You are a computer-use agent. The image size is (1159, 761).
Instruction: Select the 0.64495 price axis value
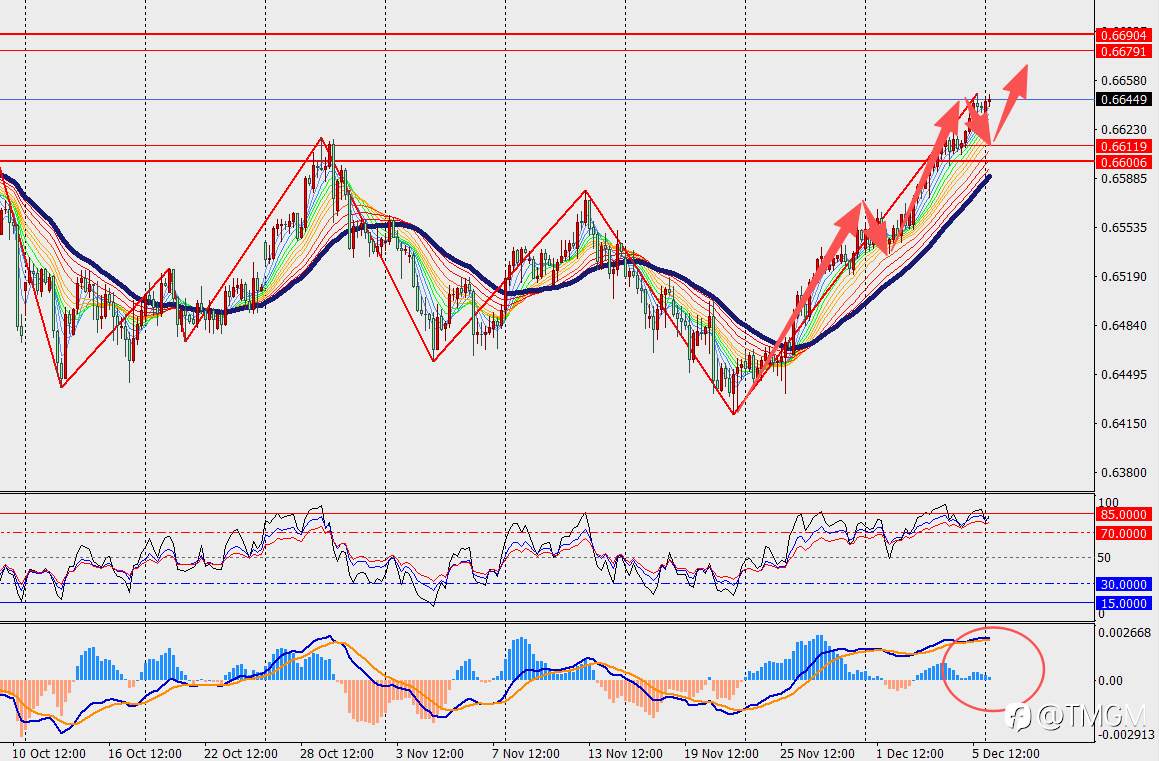[x=1124, y=375]
